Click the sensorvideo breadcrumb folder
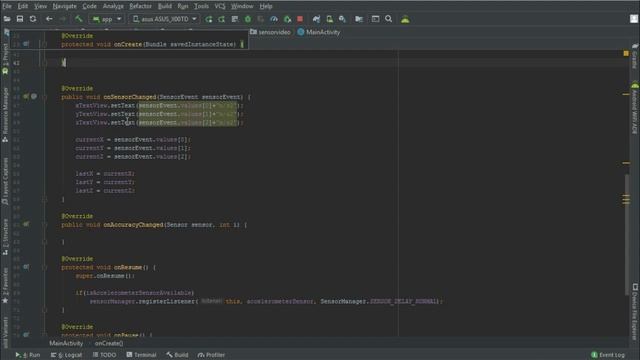 click(270, 32)
